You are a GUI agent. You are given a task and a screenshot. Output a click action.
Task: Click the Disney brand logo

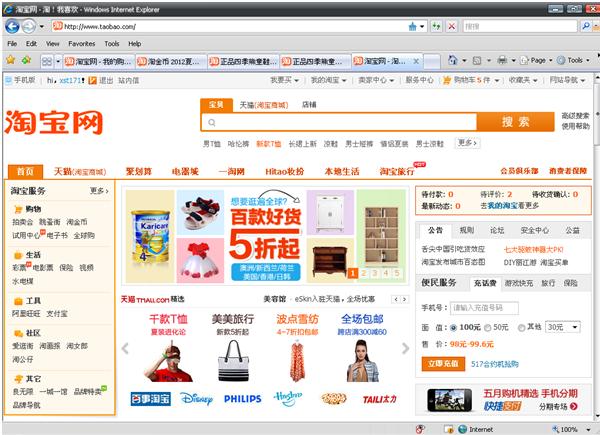pos(196,399)
